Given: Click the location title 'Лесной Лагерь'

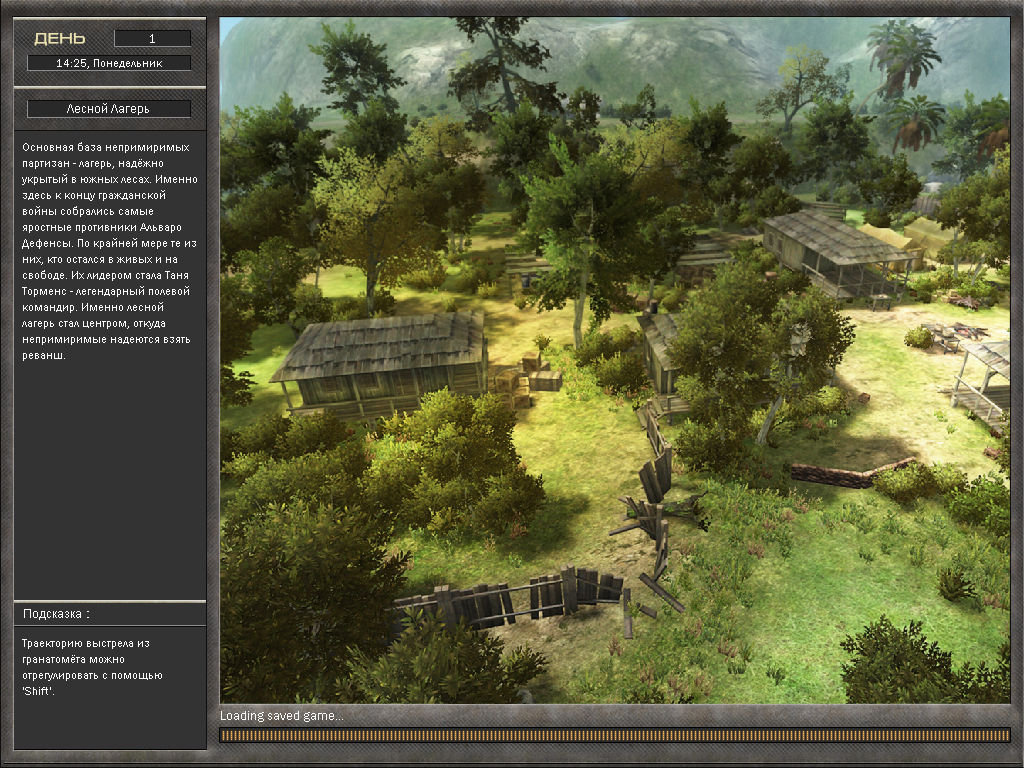Looking at the screenshot, I should pyautogui.click(x=108, y=109).
